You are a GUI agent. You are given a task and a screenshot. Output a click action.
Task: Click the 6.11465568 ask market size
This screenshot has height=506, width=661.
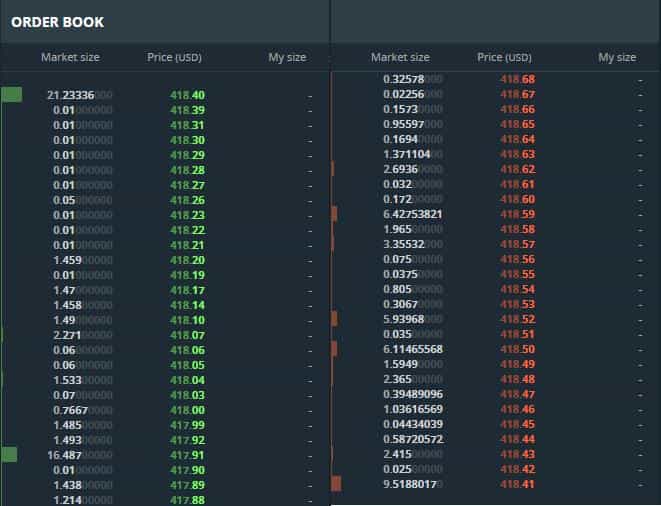412,349
